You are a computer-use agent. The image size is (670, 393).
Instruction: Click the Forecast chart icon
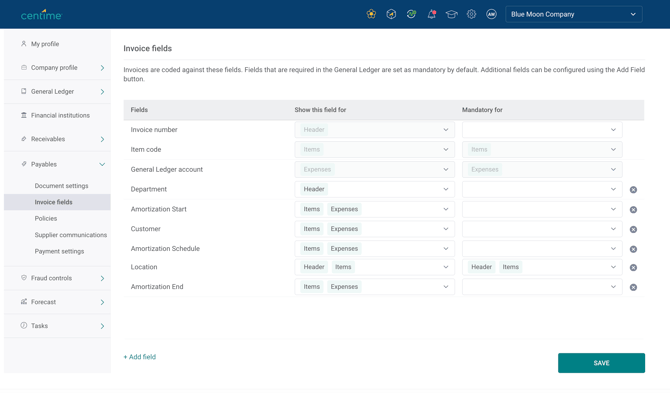click(24, 302)
